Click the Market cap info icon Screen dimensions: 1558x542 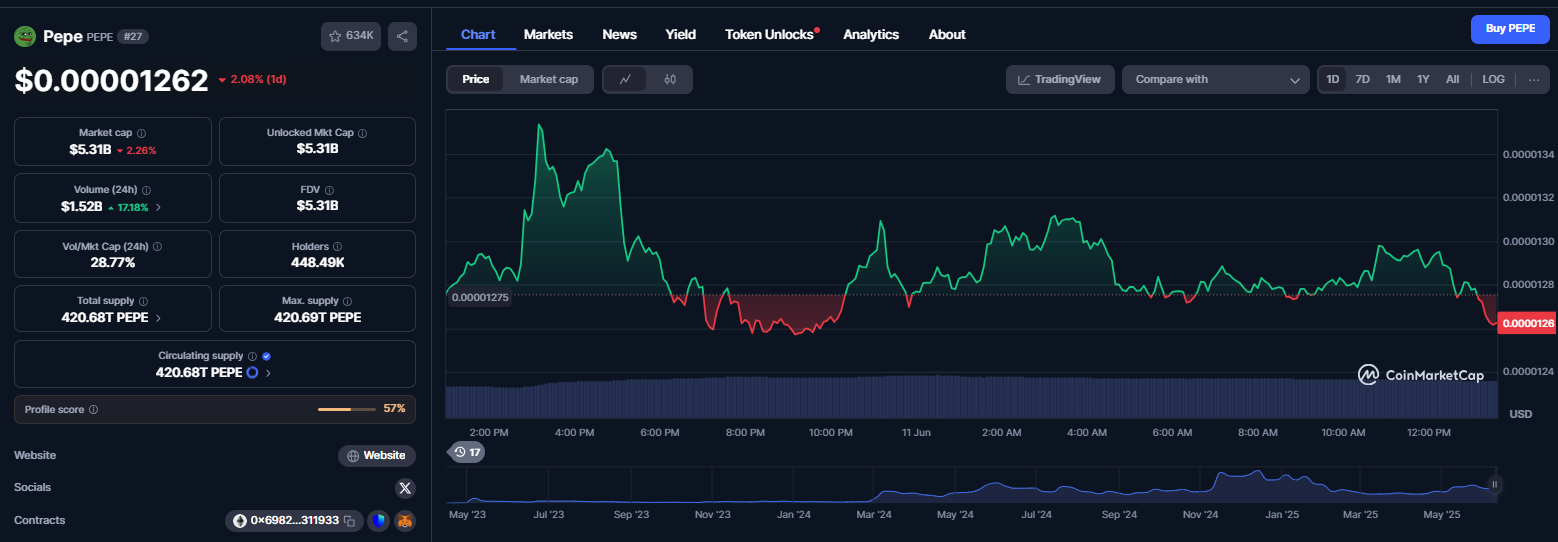point(141,133)
